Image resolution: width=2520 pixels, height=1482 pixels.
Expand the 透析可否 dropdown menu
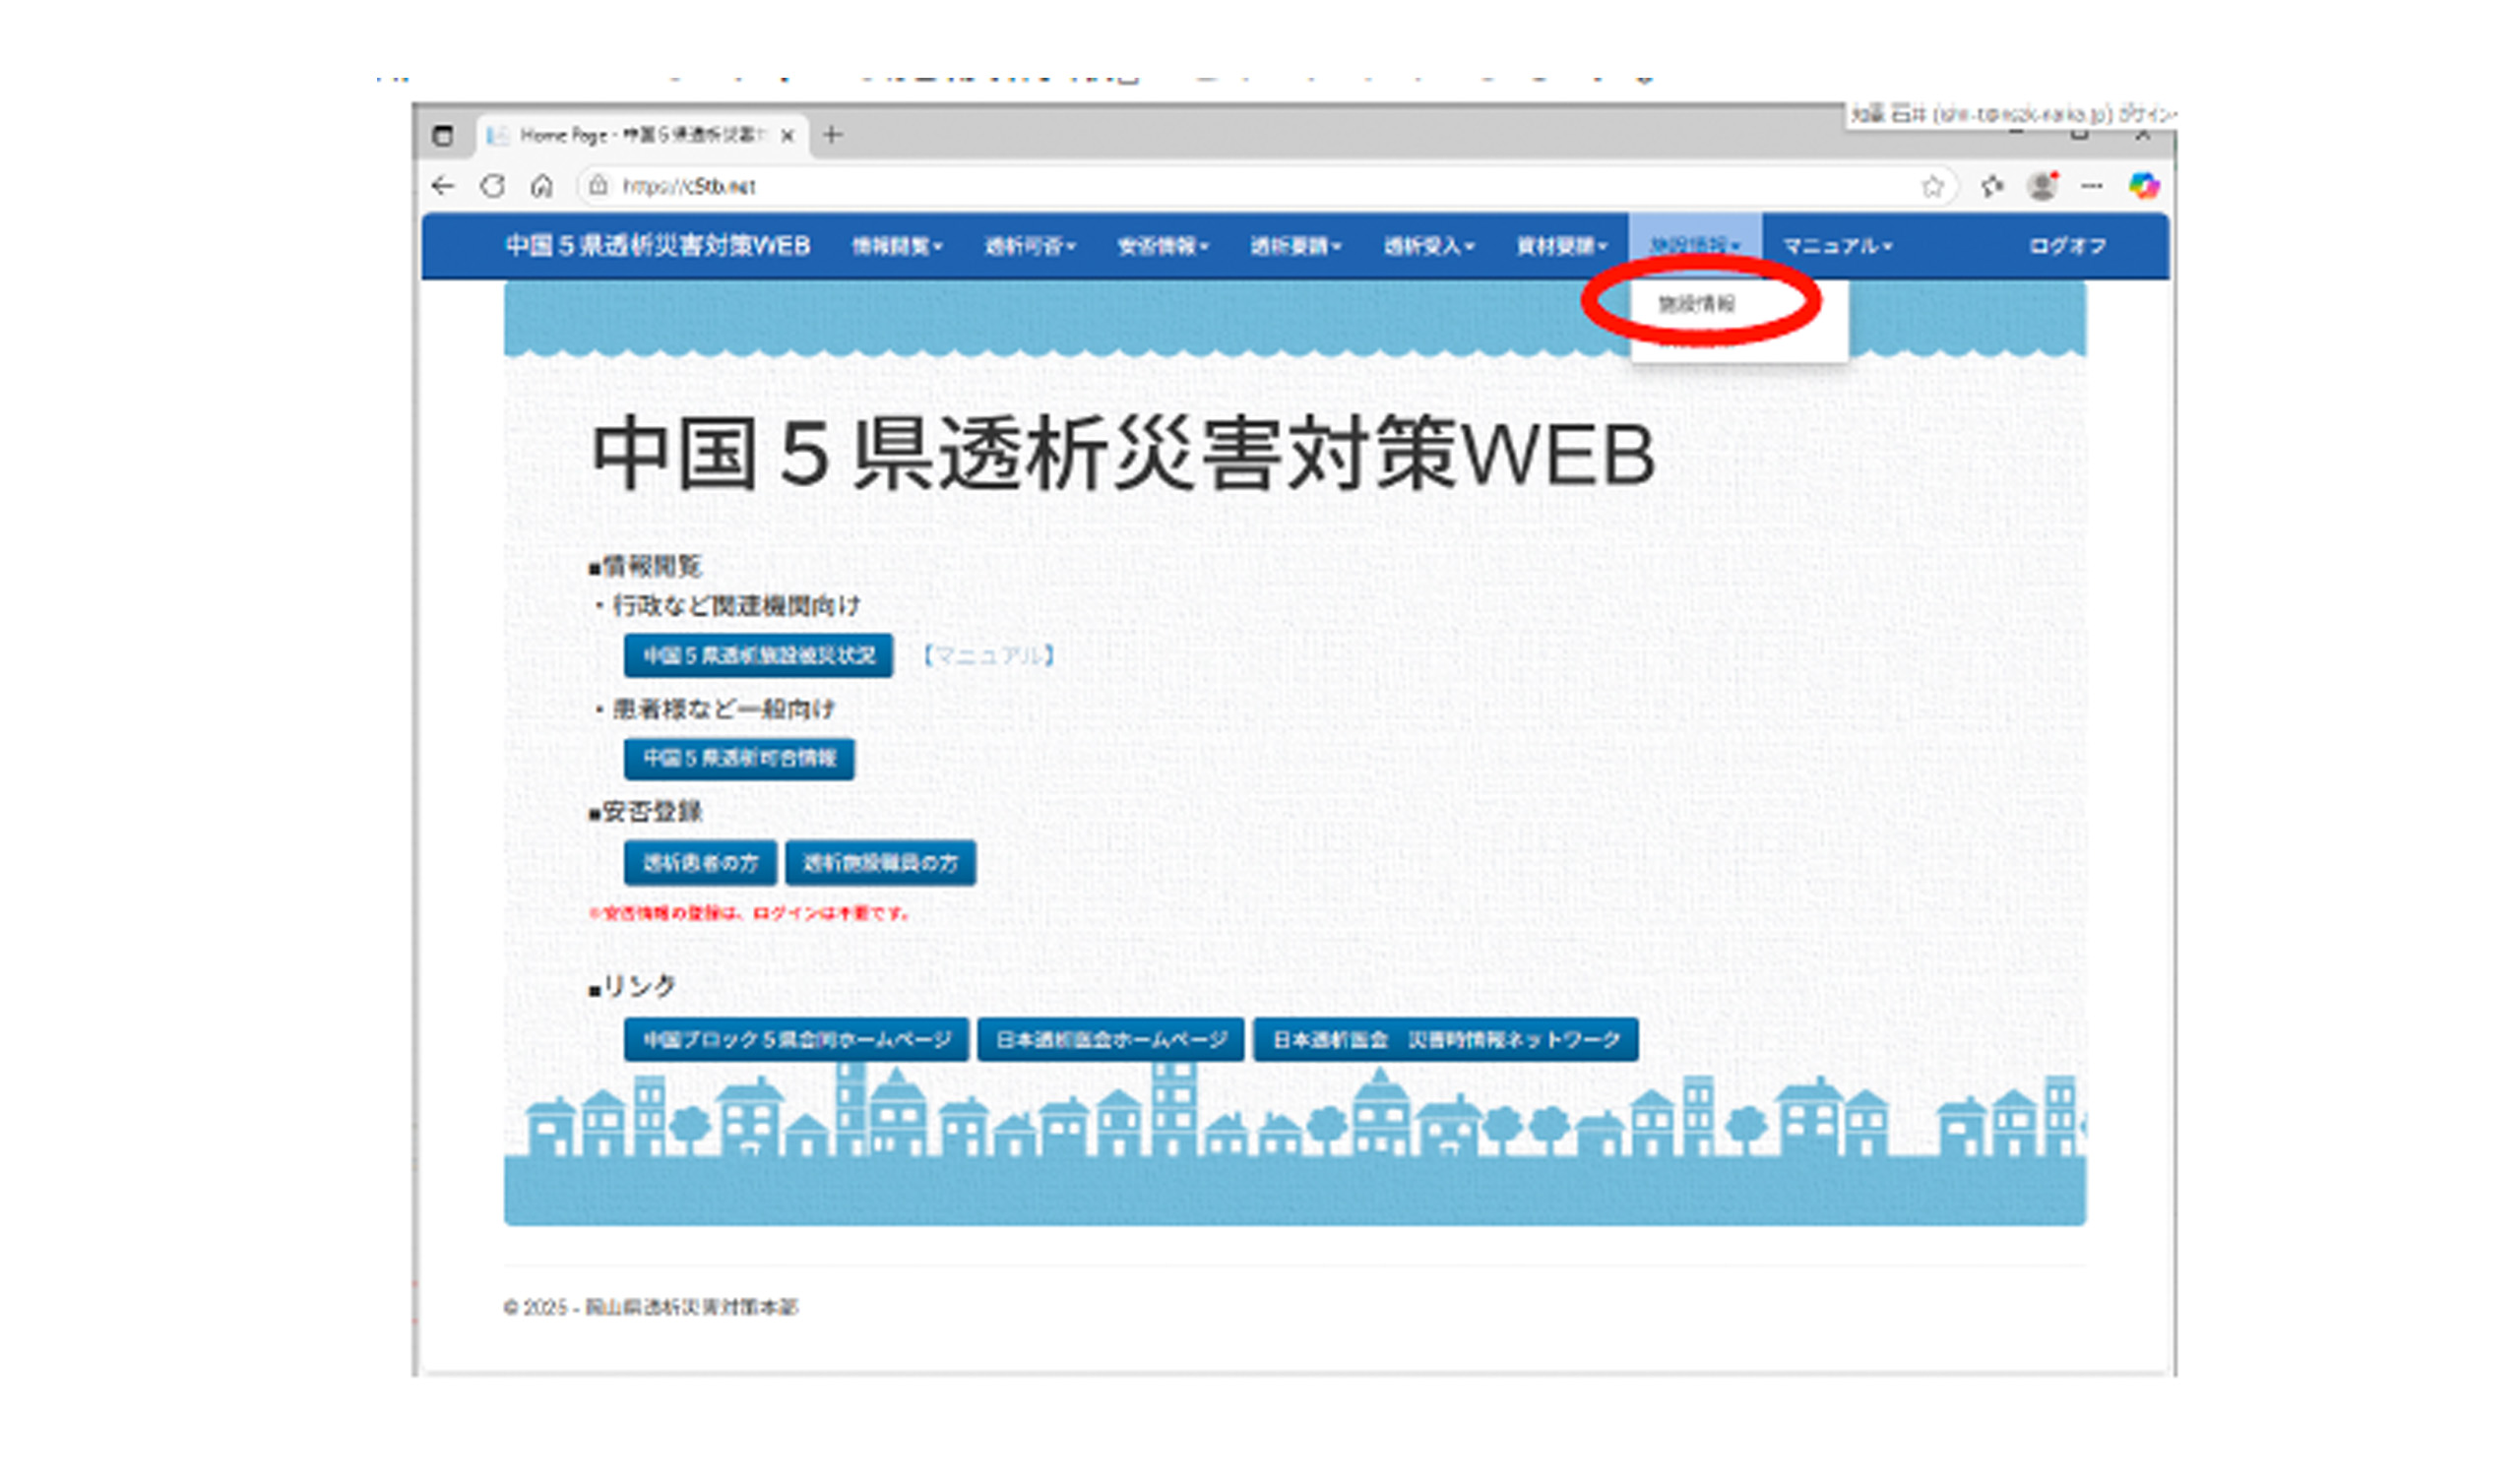(1029, 246)
